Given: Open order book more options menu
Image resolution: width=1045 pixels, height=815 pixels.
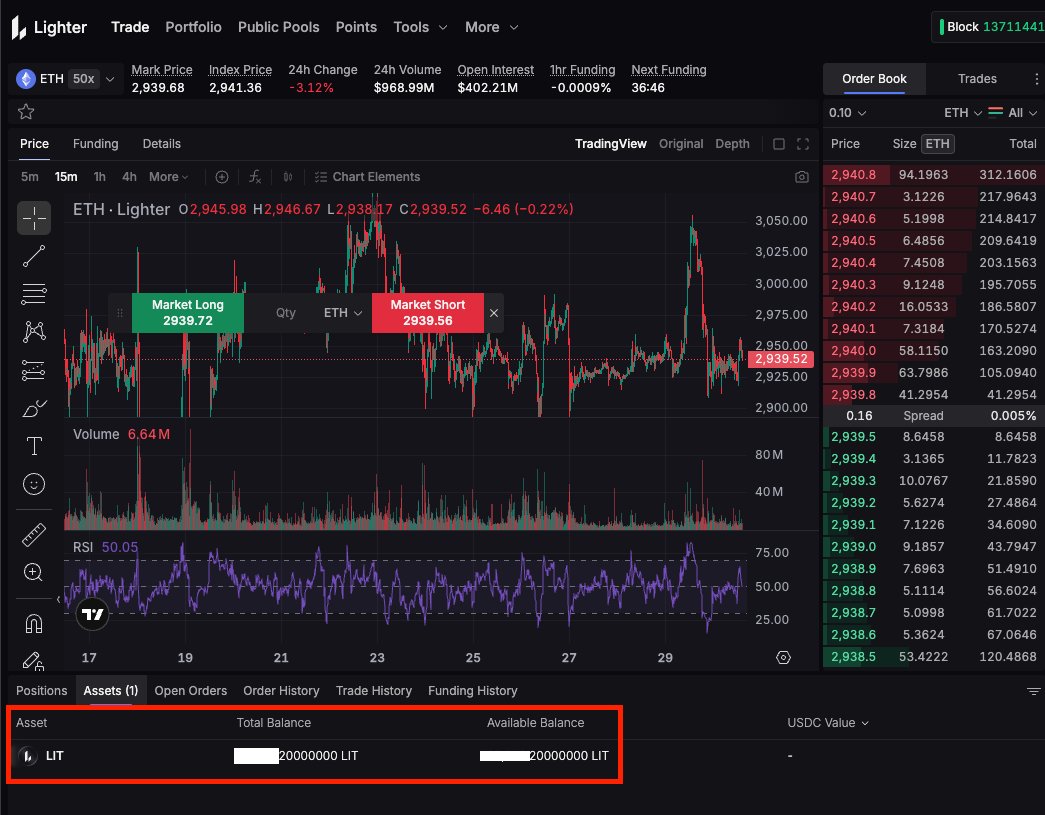Looking at the screenshot, I should click(x=1036, y=79).
